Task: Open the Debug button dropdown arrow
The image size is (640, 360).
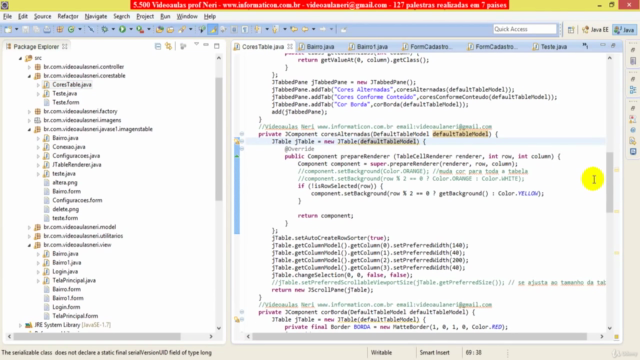Action: (x=113, y=29)
